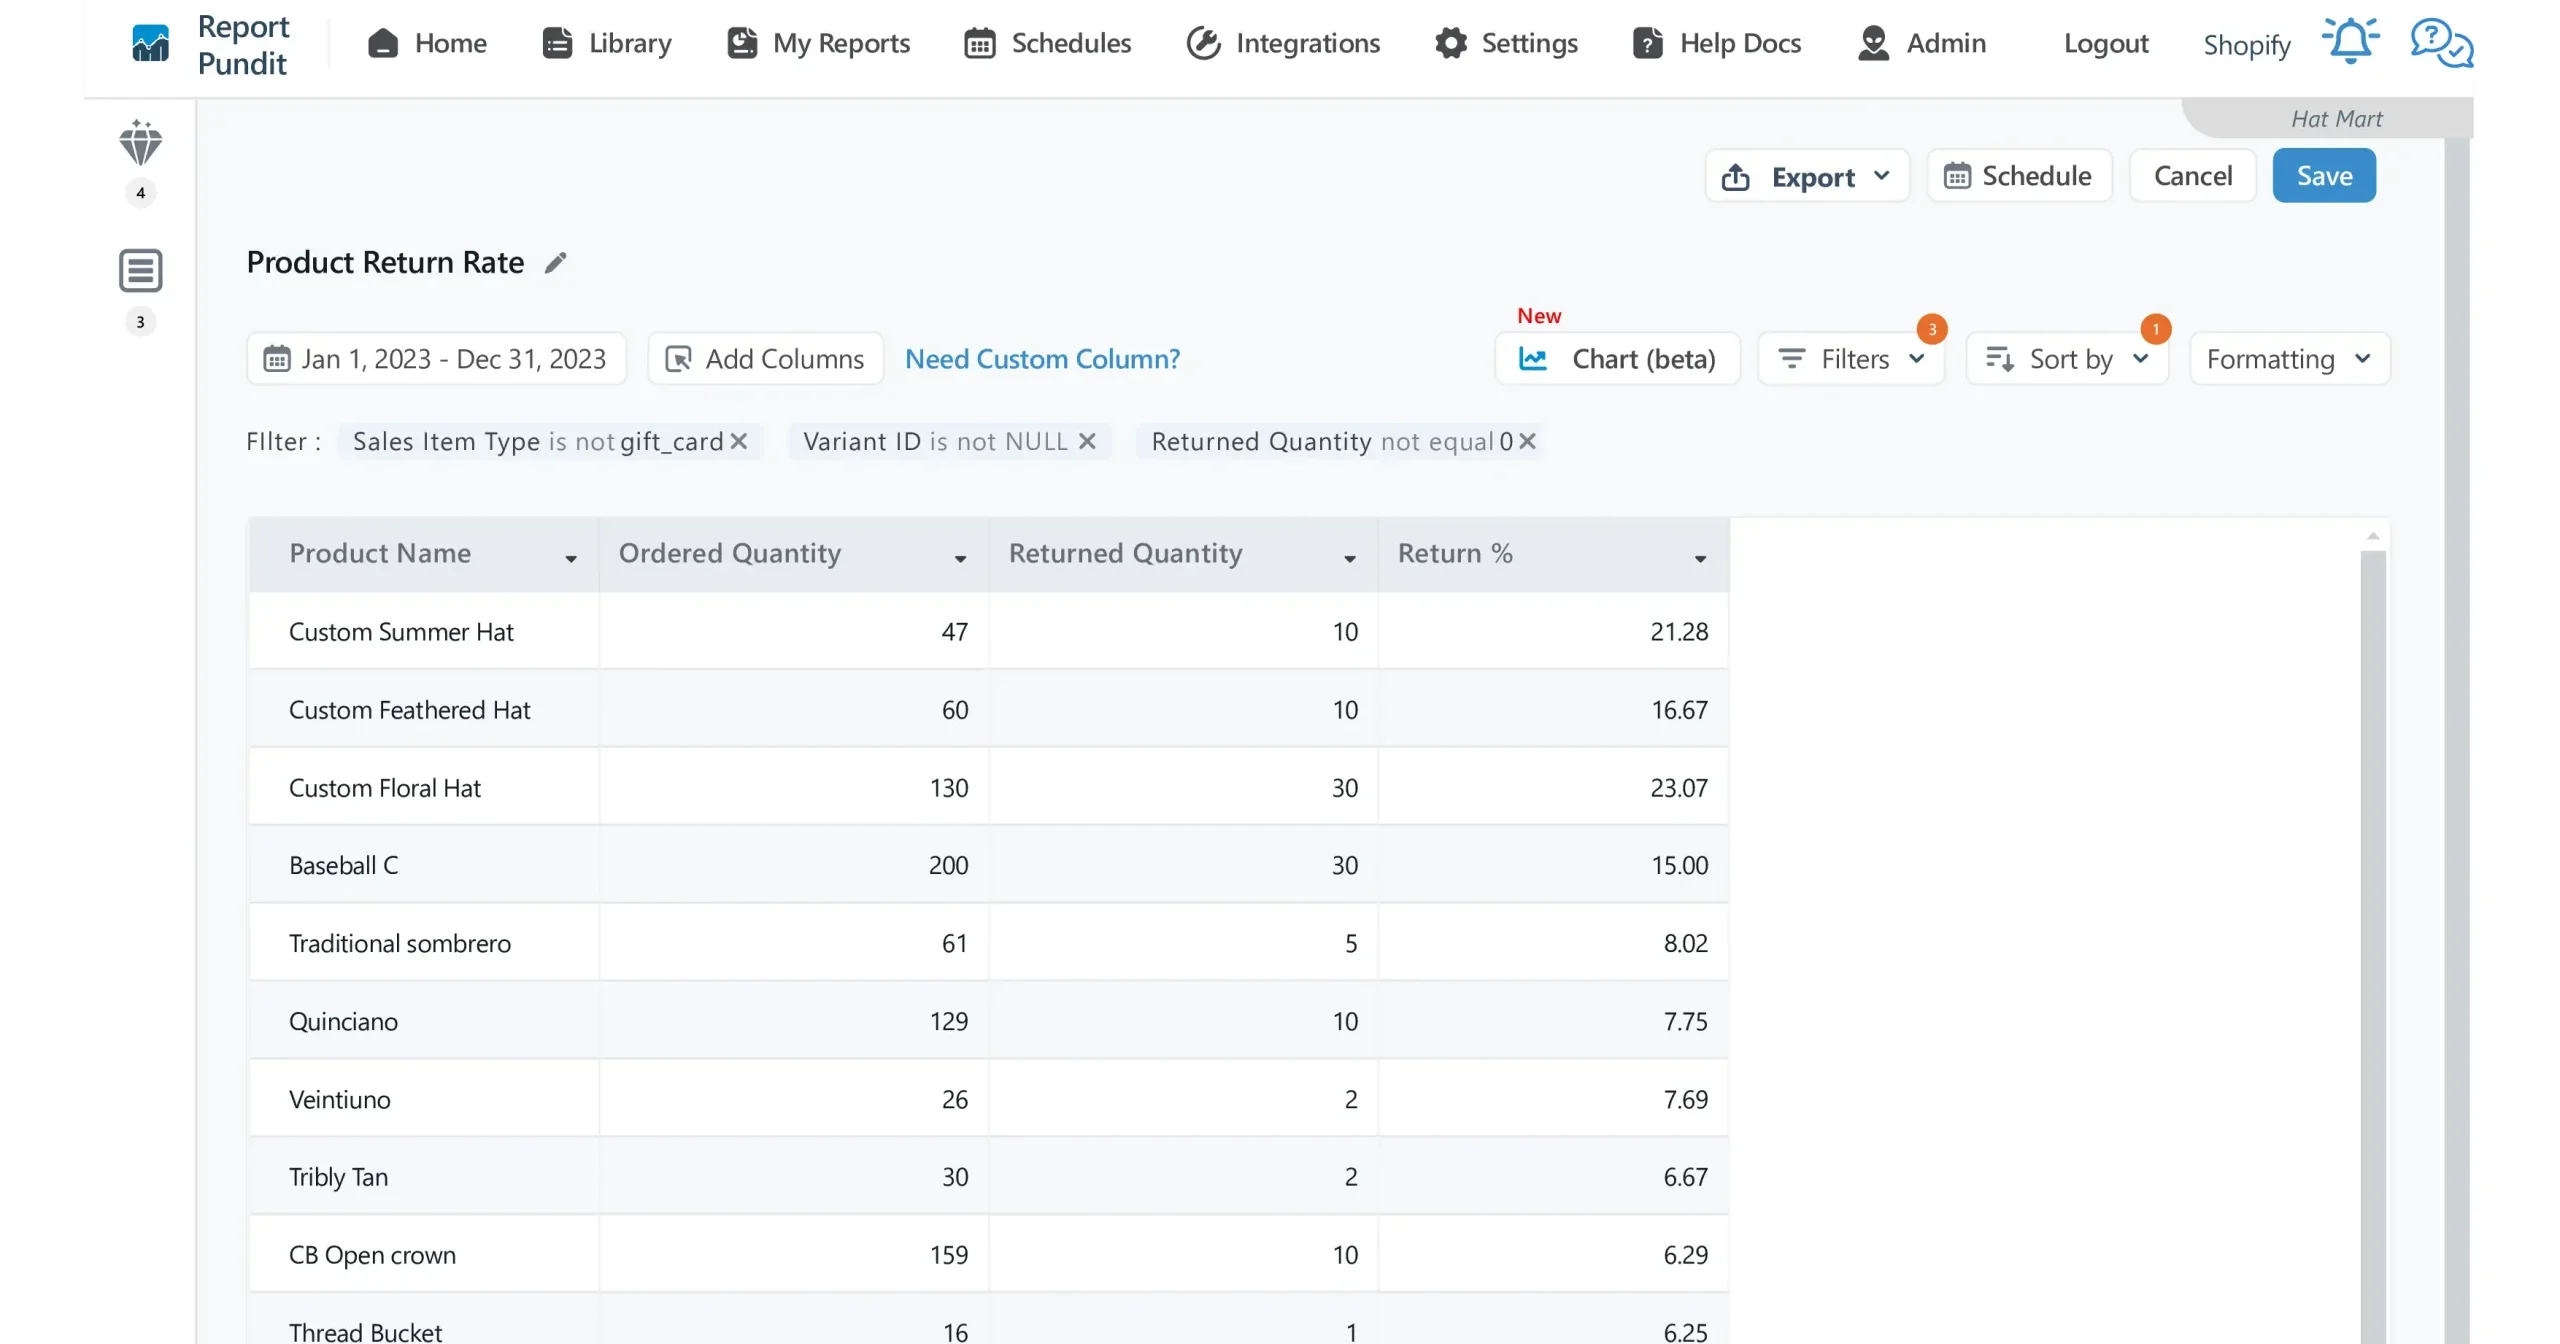Open the Sort by dropdown
Image resolution: width=2560 pixels, height=1344 pixels.
(2066, 359)
